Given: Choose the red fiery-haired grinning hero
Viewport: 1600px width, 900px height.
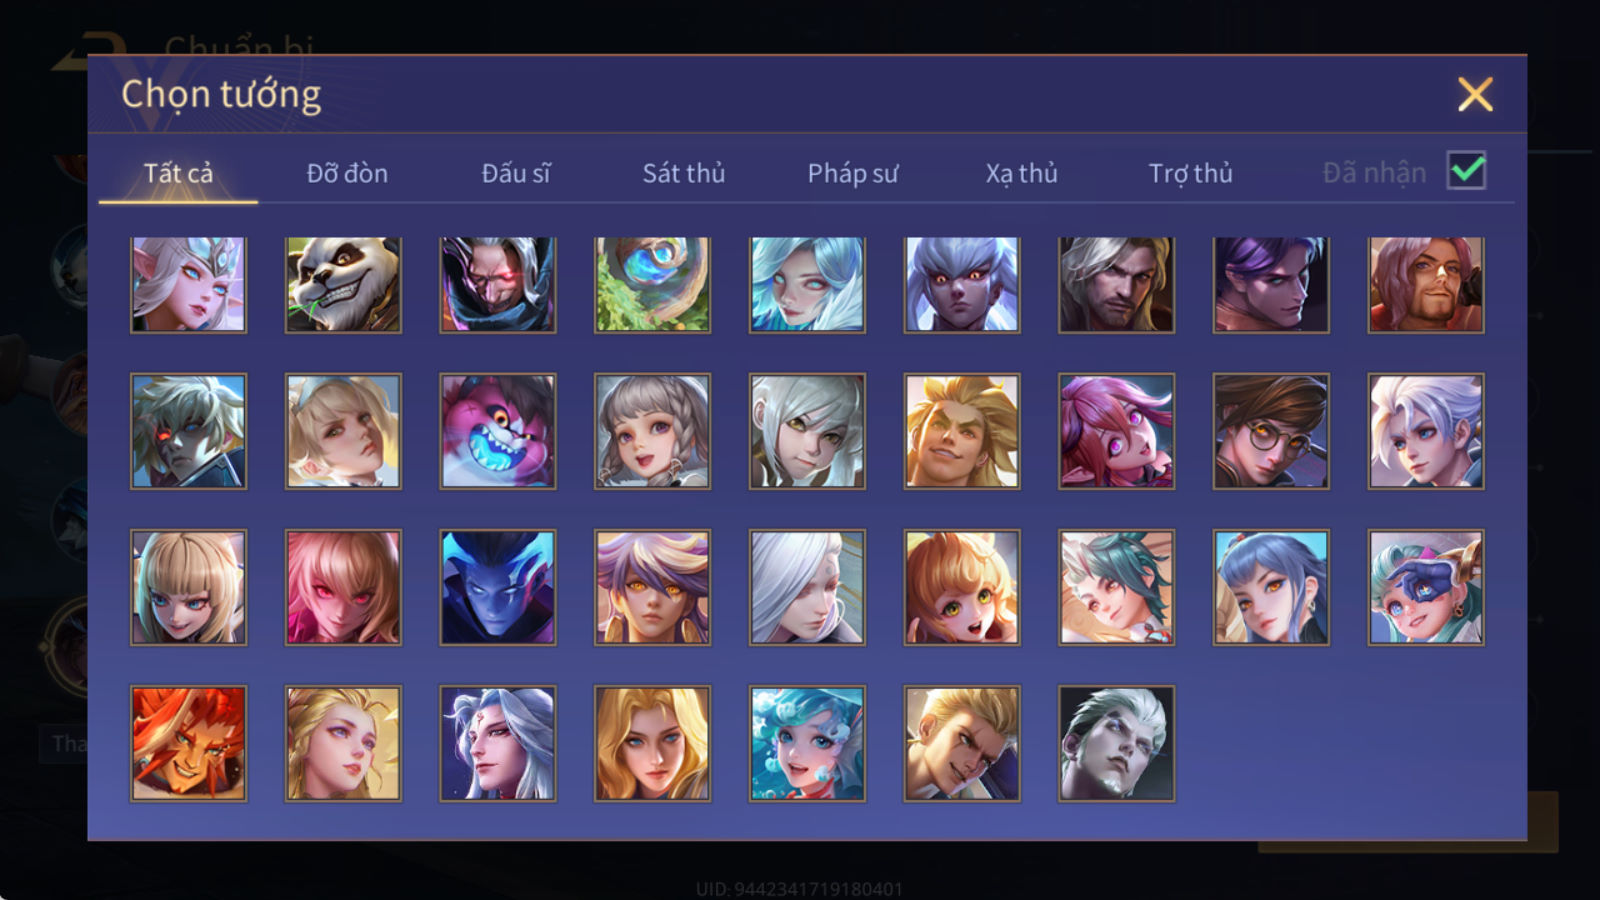Looking at the screenshot, I should 188,743.
